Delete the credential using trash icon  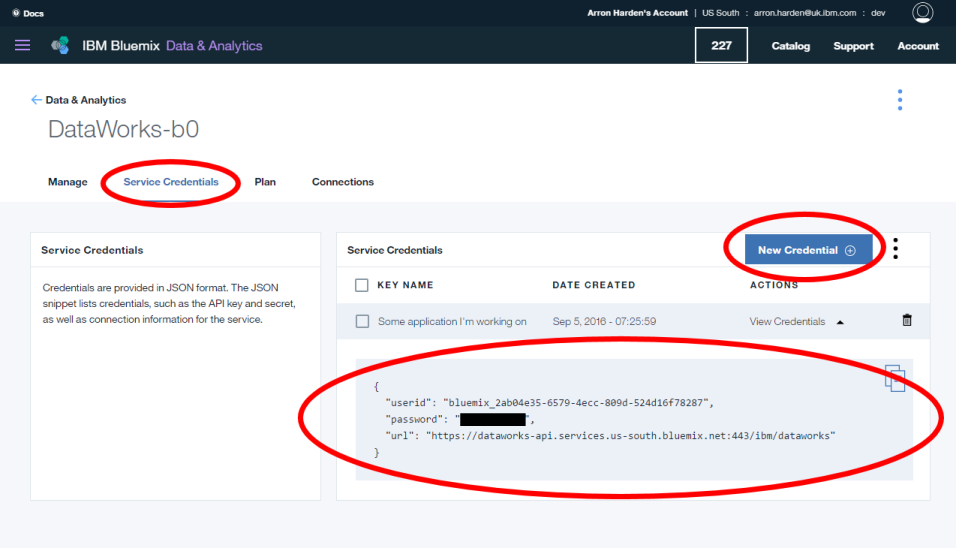907,321
